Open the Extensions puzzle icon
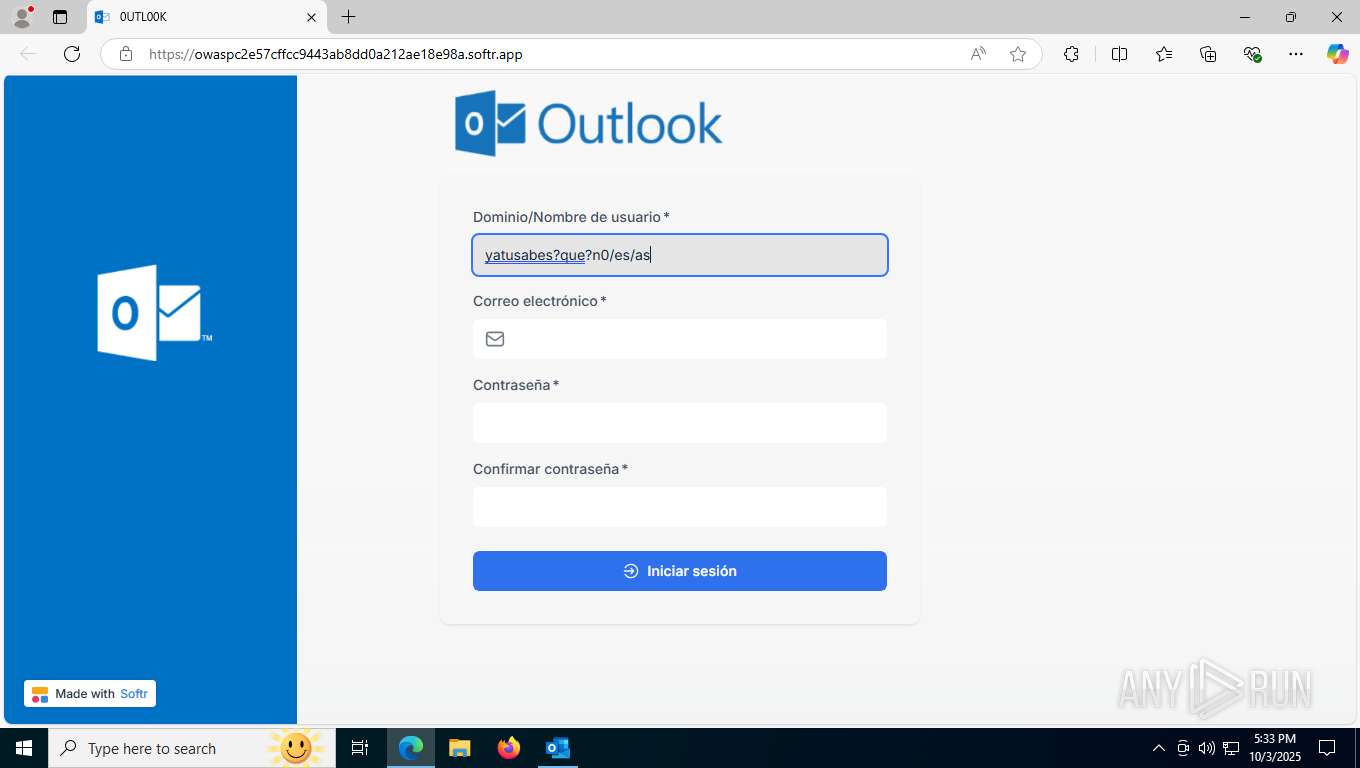Image resolution: width=1360 pixels, height=768 pixels. 1071,54
